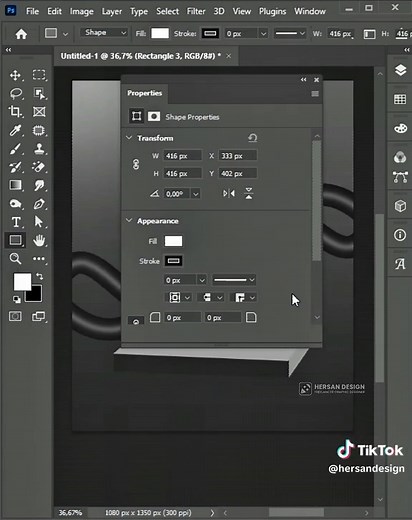Open the Layer menu

click(112, 12)
